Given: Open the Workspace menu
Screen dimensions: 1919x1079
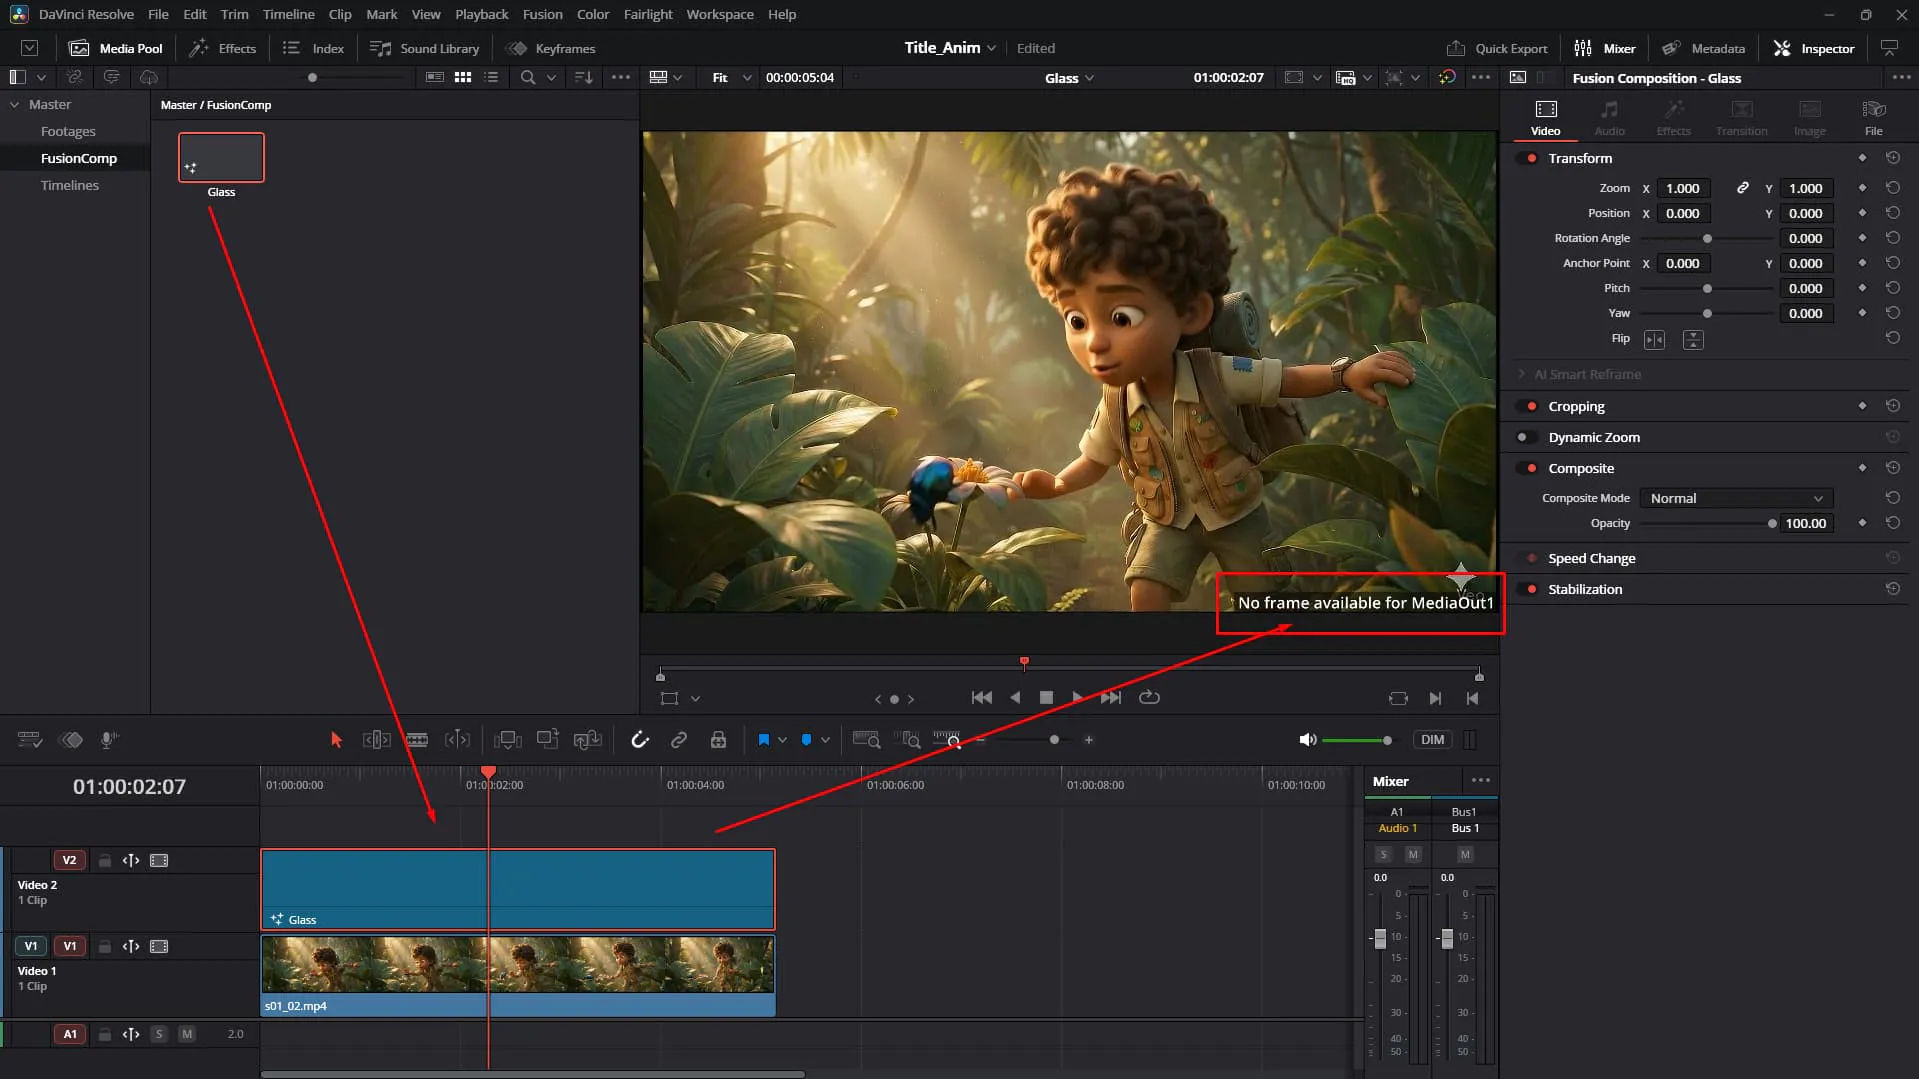Looking at the screenshot, I should (x=719, y=14).
